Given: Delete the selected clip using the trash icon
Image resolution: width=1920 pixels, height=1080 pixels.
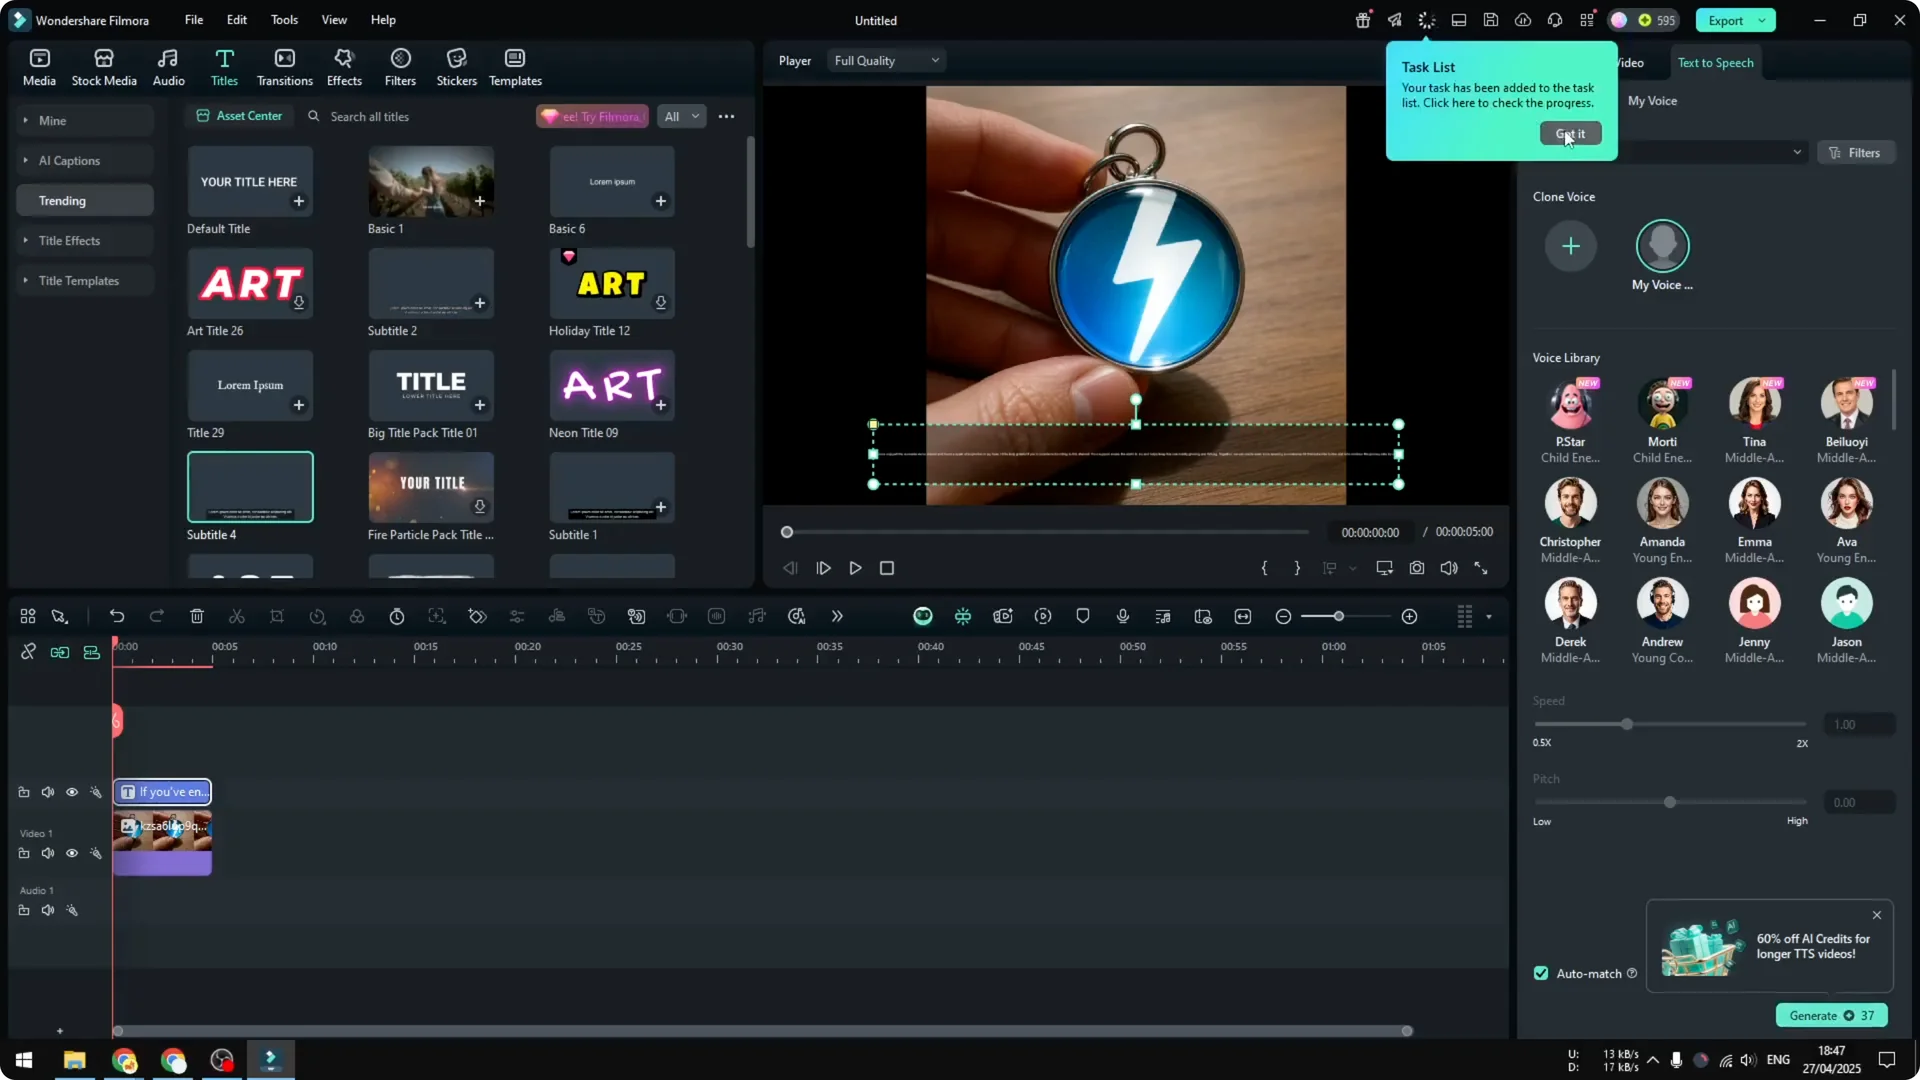Looking at the screenshot, I should 197,616.
